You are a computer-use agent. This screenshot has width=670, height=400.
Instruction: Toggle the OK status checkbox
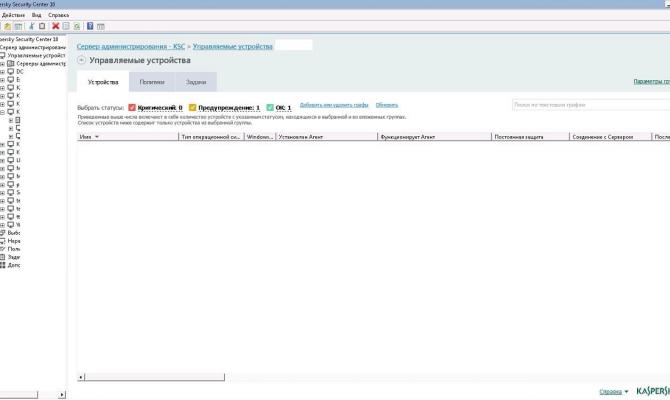(x=270, y=108)
